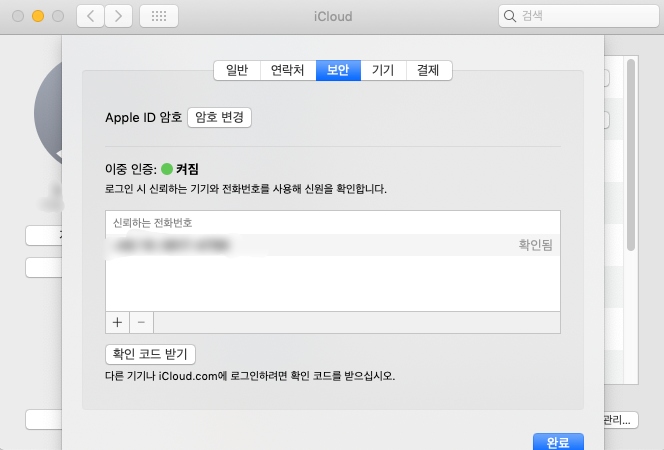The width and height of the screenshot is (664, 450).
Task: Show all preferences grid icon
Action: [159, 16]
